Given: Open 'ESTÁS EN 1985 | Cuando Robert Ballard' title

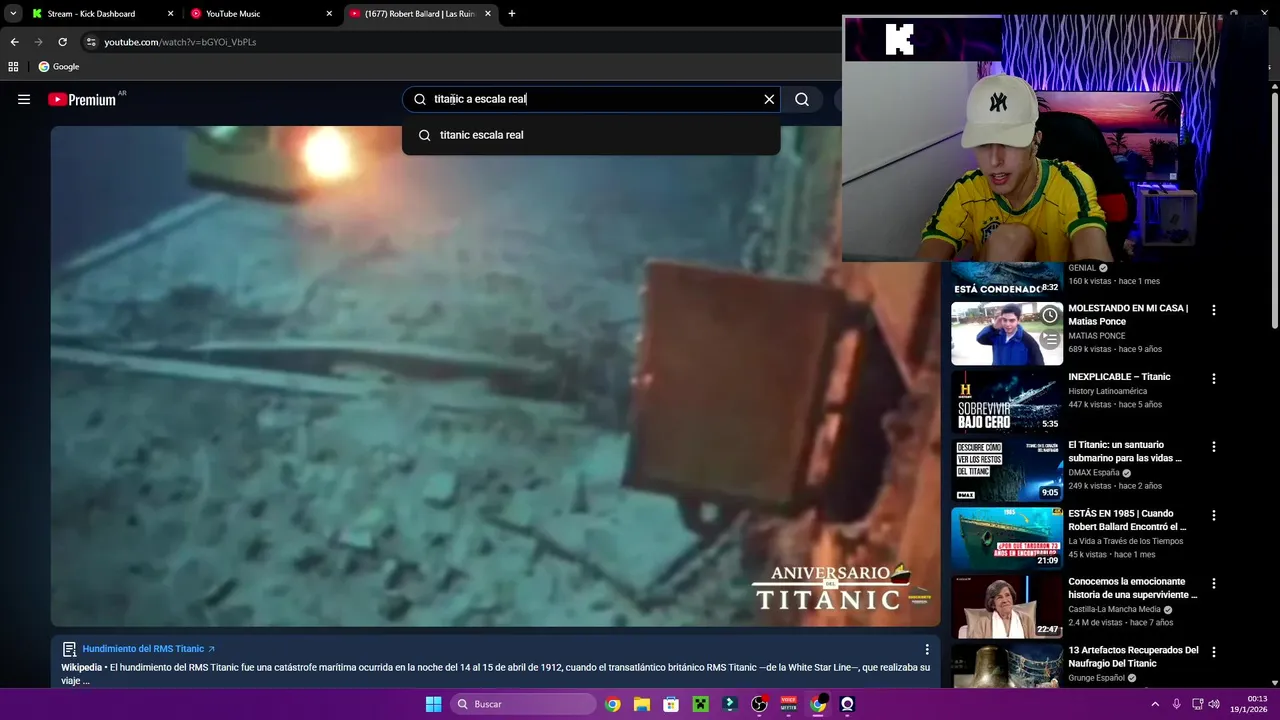Looking at the screenshot, I should [x=1127, y=520].
